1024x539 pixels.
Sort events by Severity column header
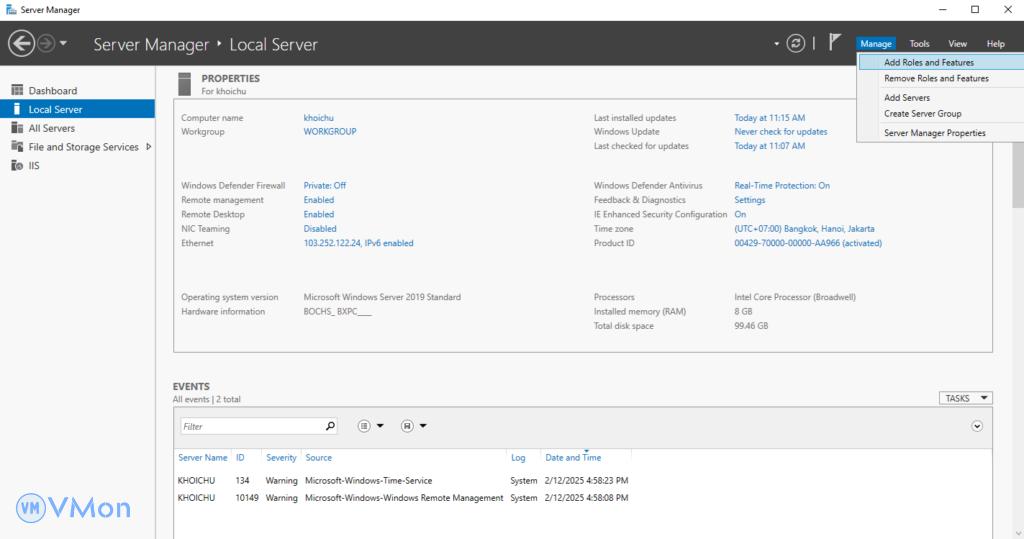point(281,458)
